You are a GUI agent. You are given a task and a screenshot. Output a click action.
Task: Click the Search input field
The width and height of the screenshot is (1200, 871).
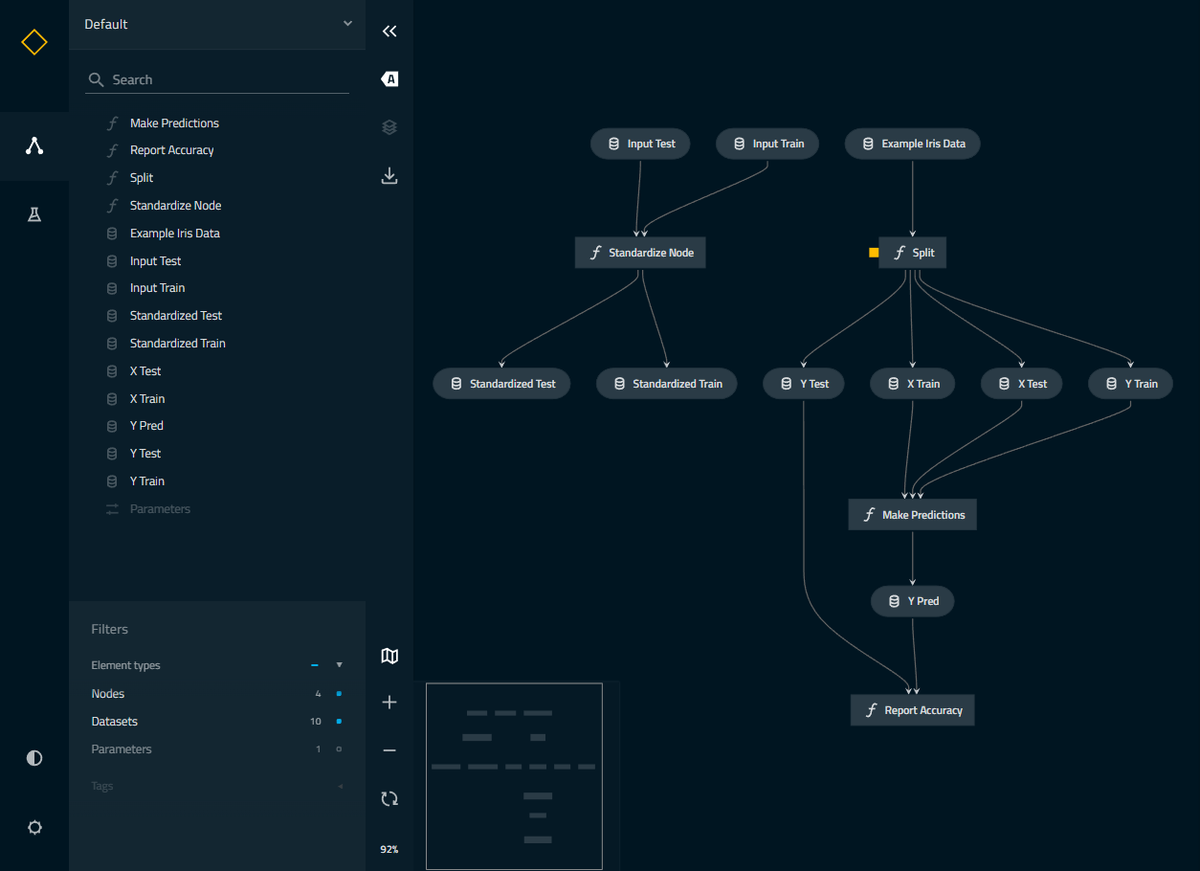(x=217, y=79)
